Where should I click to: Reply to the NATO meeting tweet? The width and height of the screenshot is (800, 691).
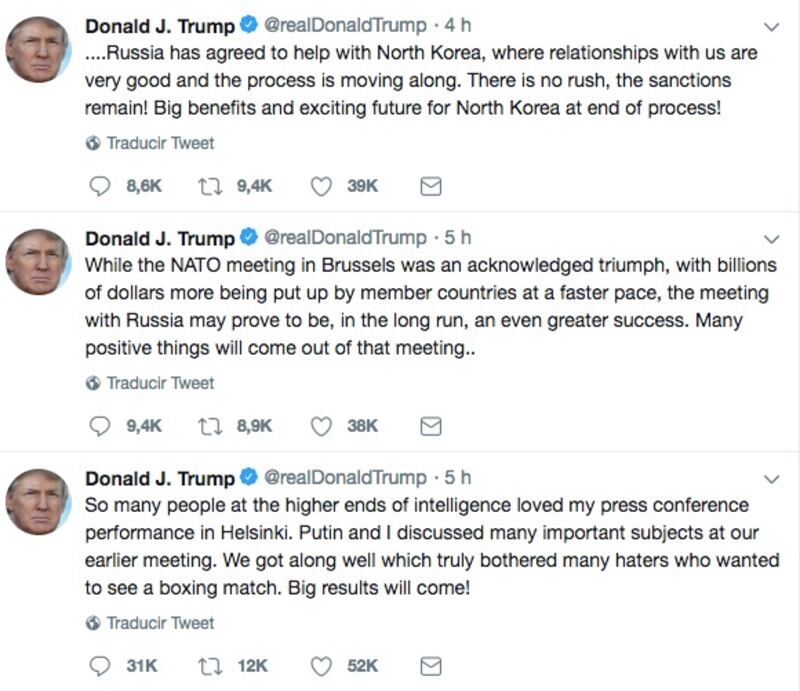(99, 426)
